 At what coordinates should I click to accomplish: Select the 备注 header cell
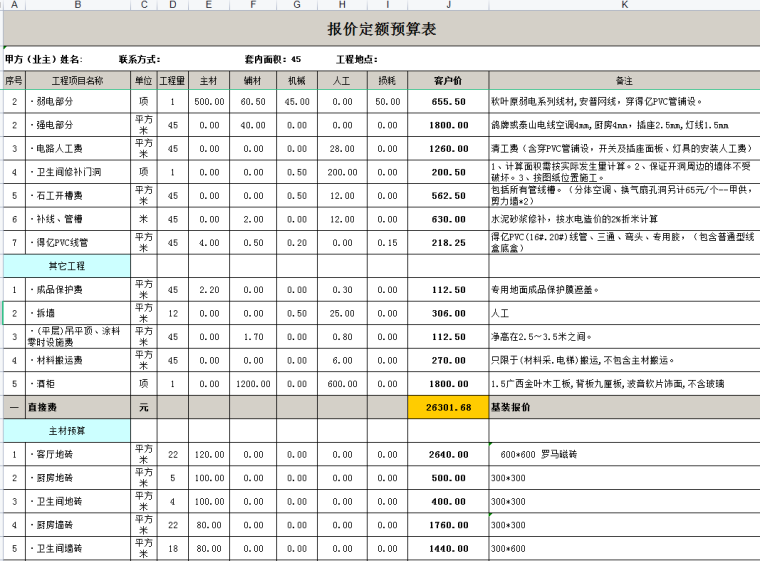coord(624,80)
